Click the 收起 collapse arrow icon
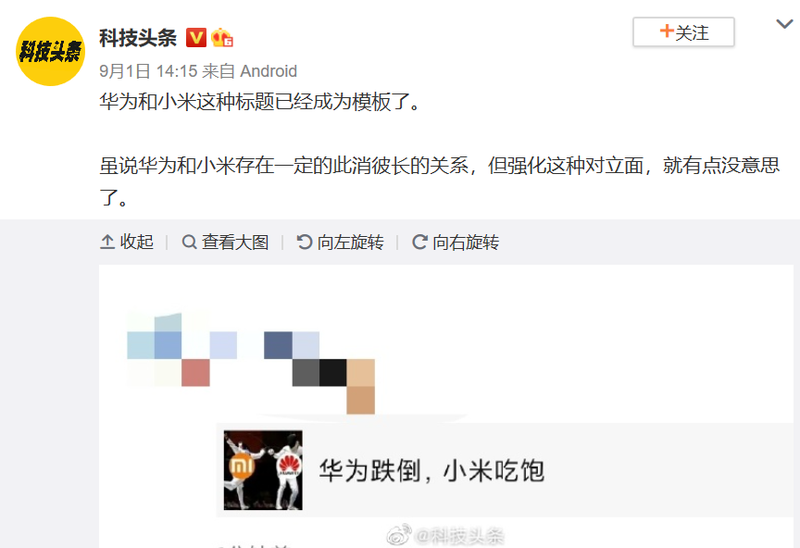 [107, 242]
